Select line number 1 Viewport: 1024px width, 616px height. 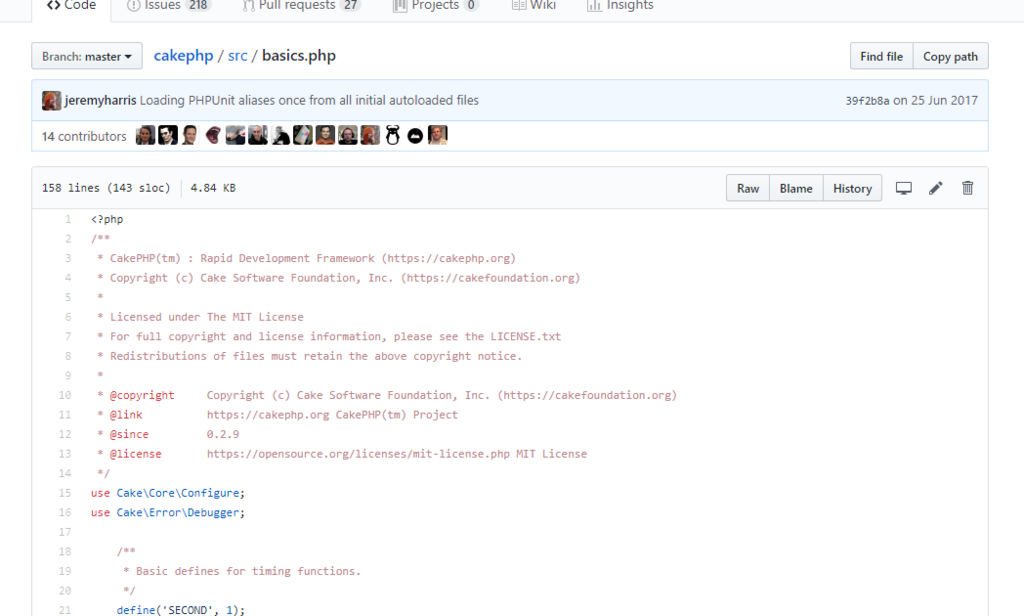pos(67,219)
